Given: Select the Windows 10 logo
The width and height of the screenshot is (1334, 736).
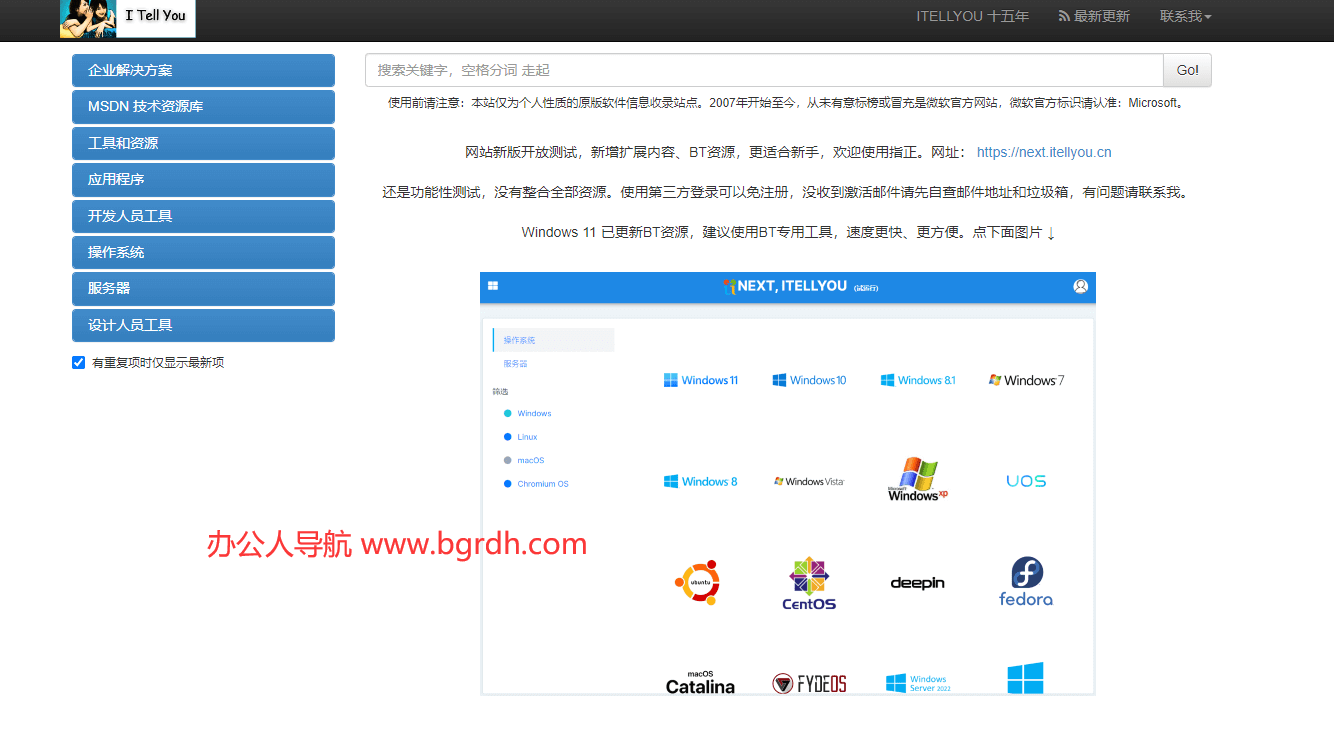Looking at the screenshot, I should [809, 380].
